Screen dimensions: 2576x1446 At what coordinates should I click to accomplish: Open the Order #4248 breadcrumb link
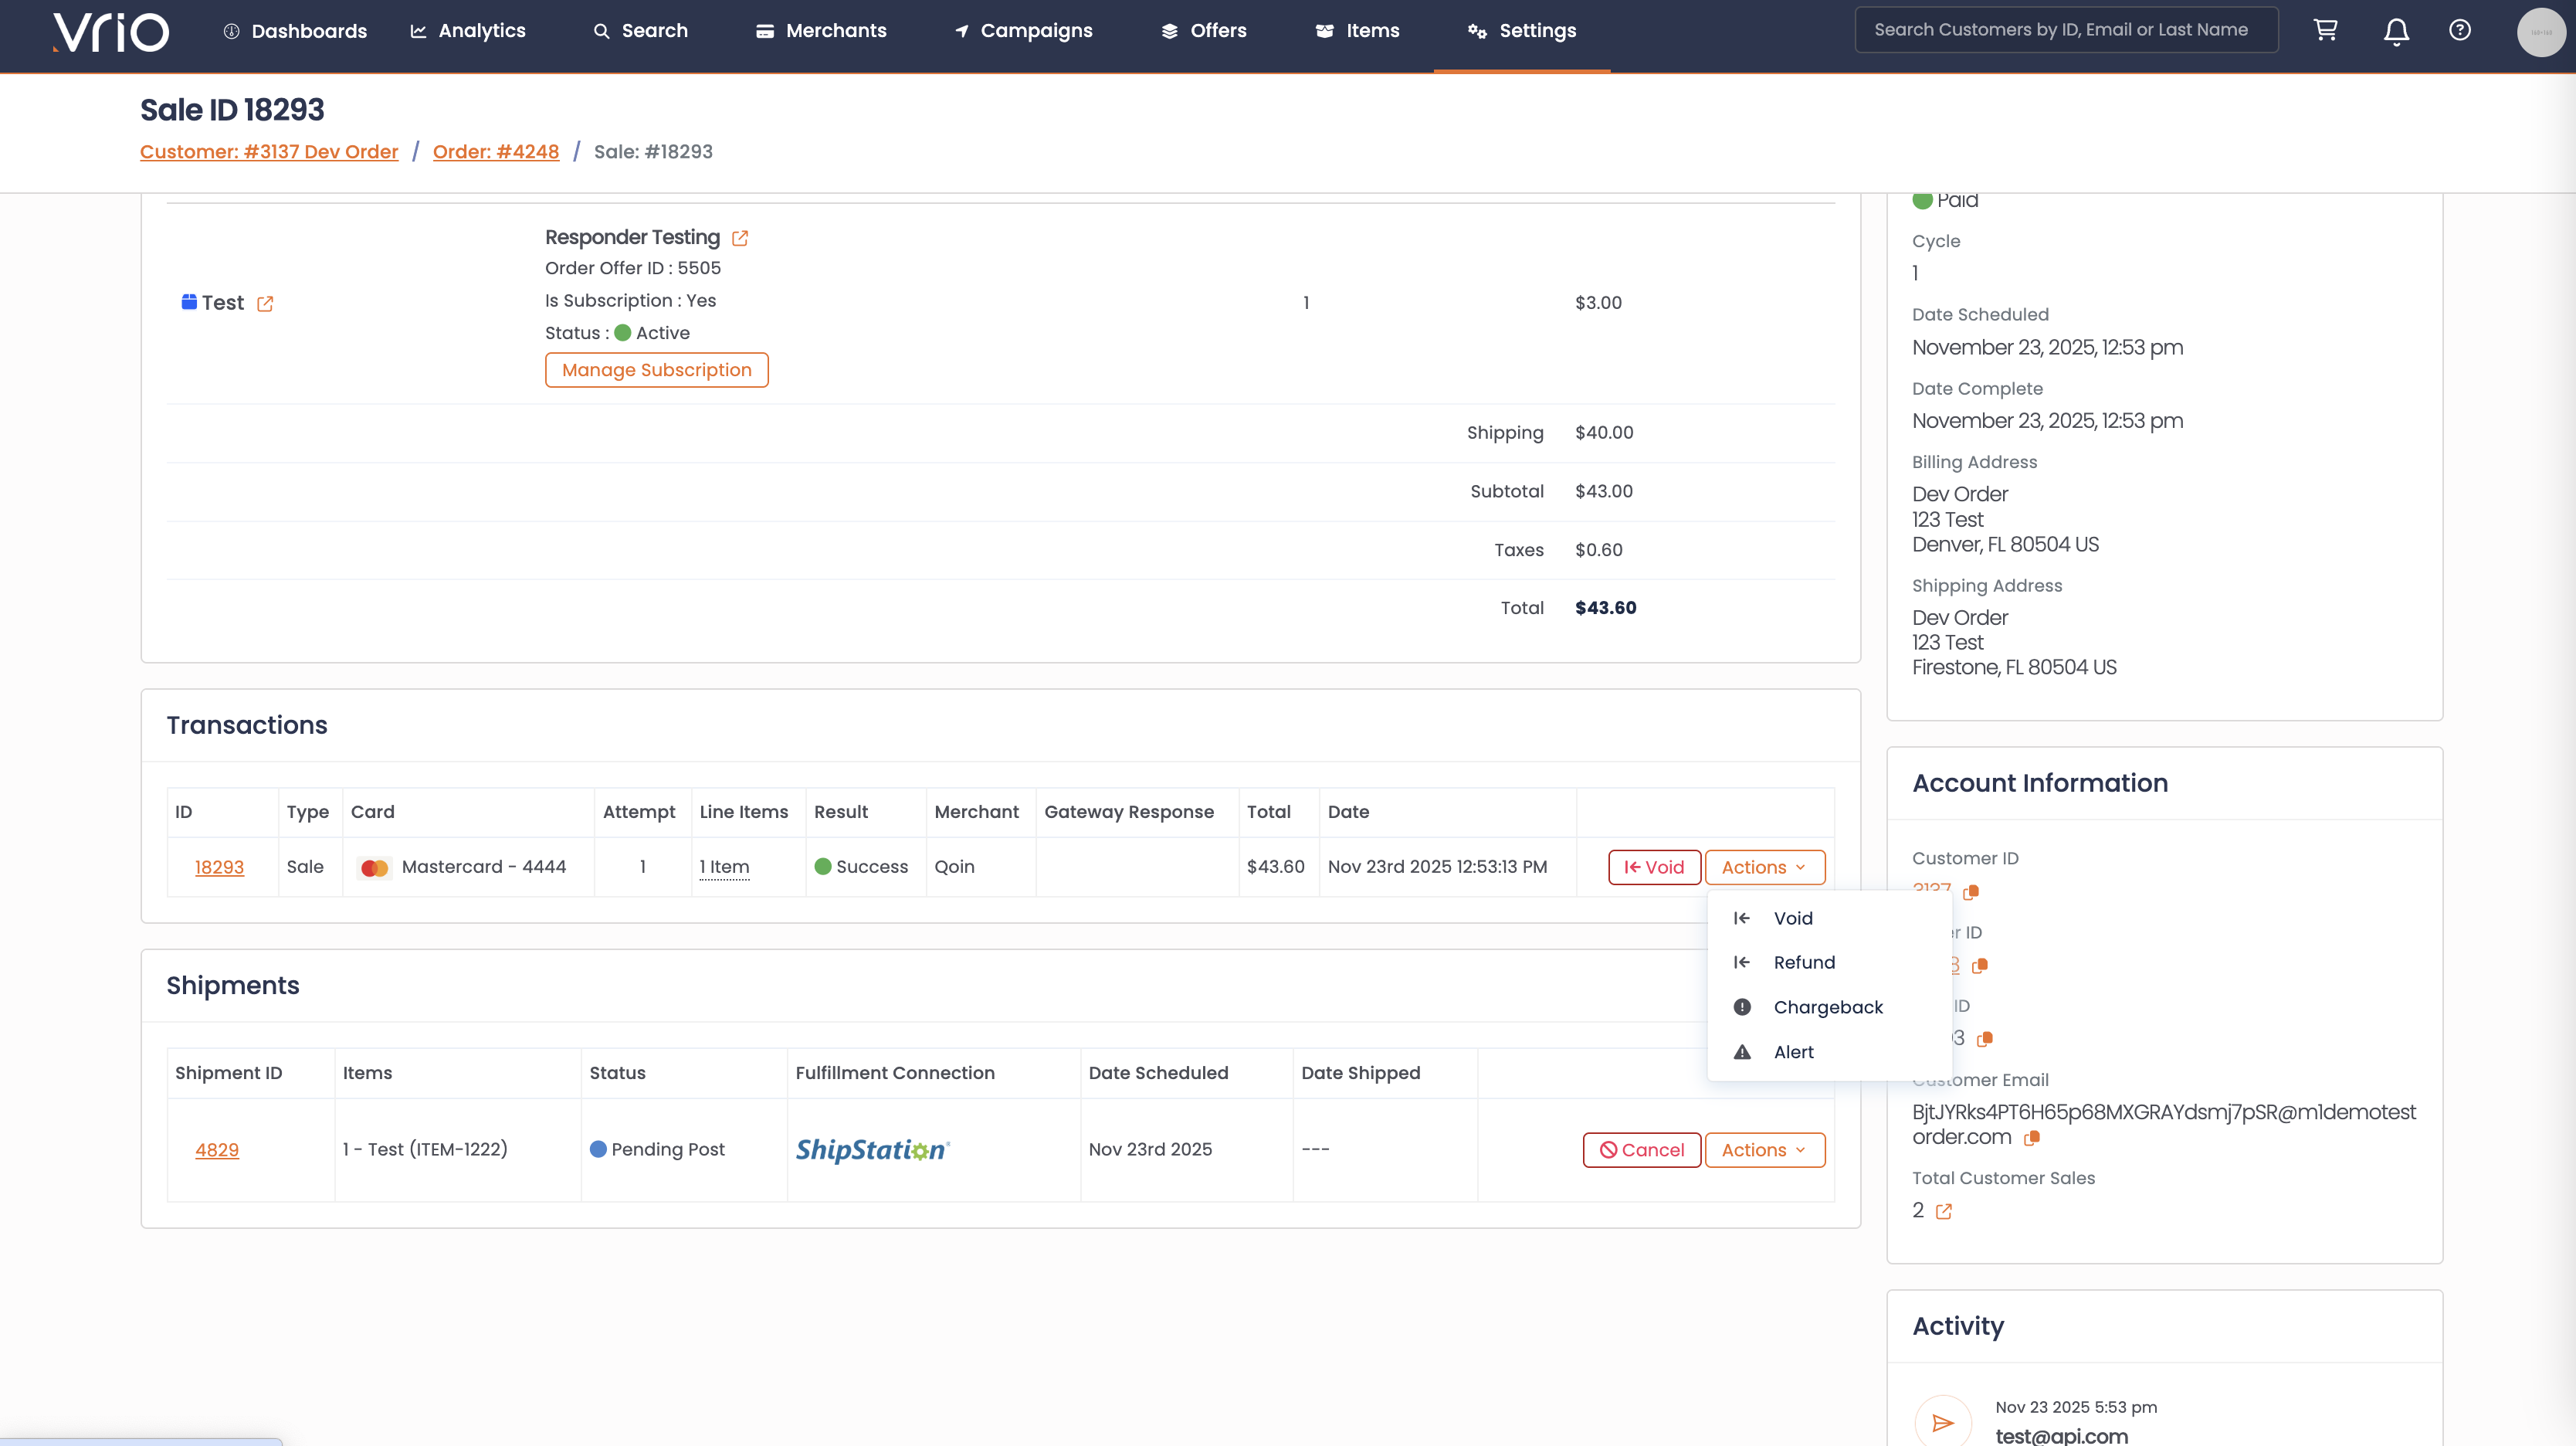[495, 152]
